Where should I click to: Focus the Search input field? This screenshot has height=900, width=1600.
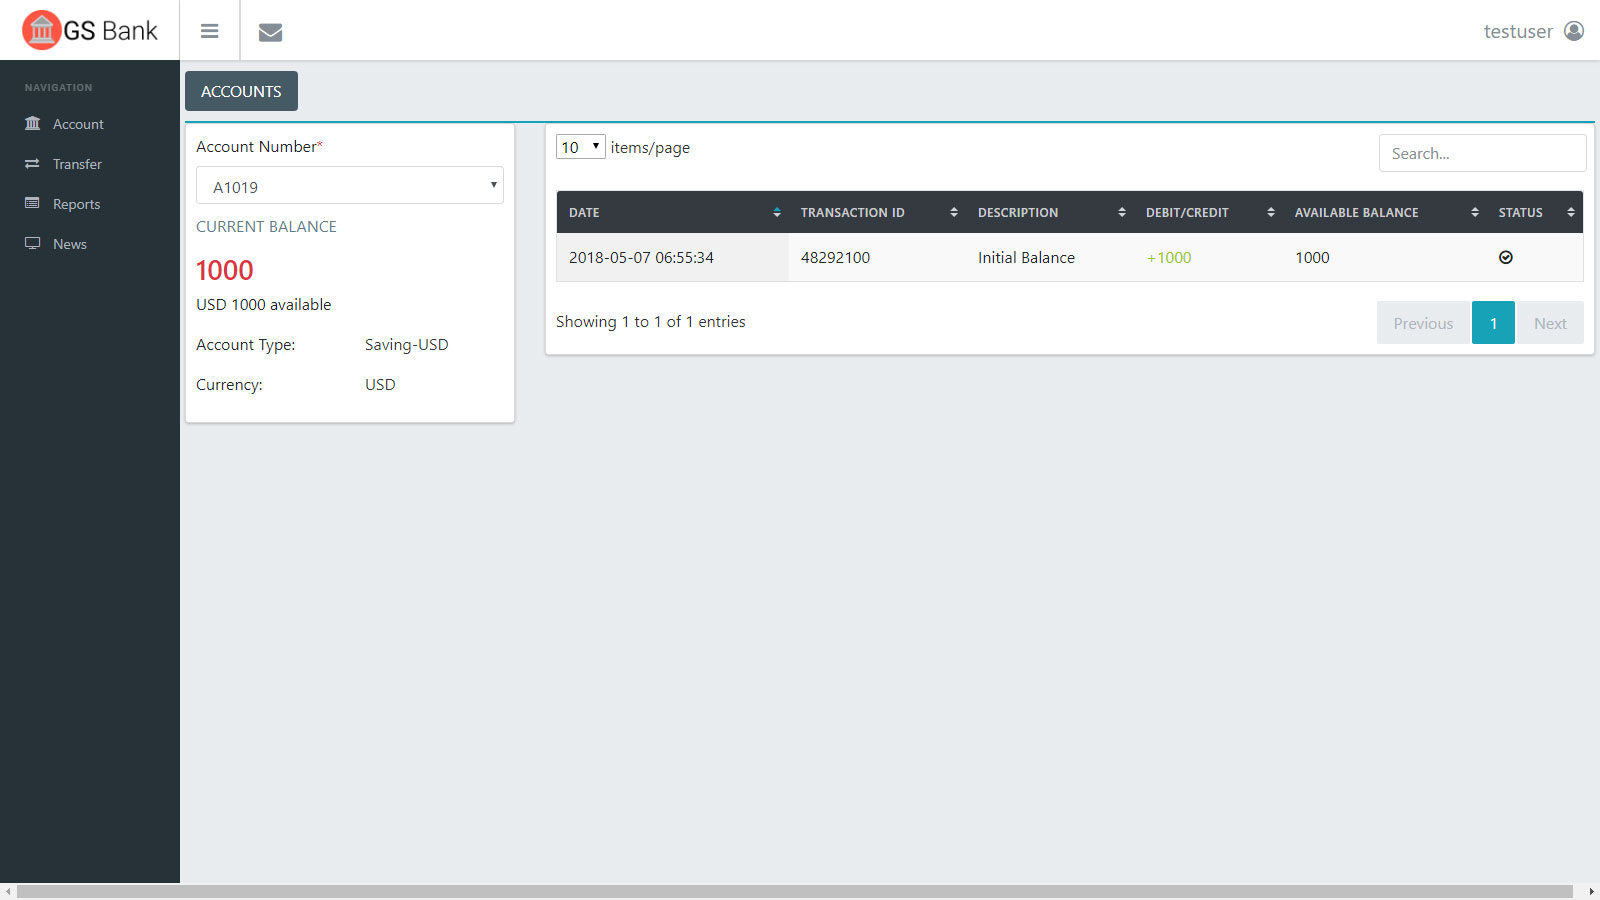pos(1482,153)
